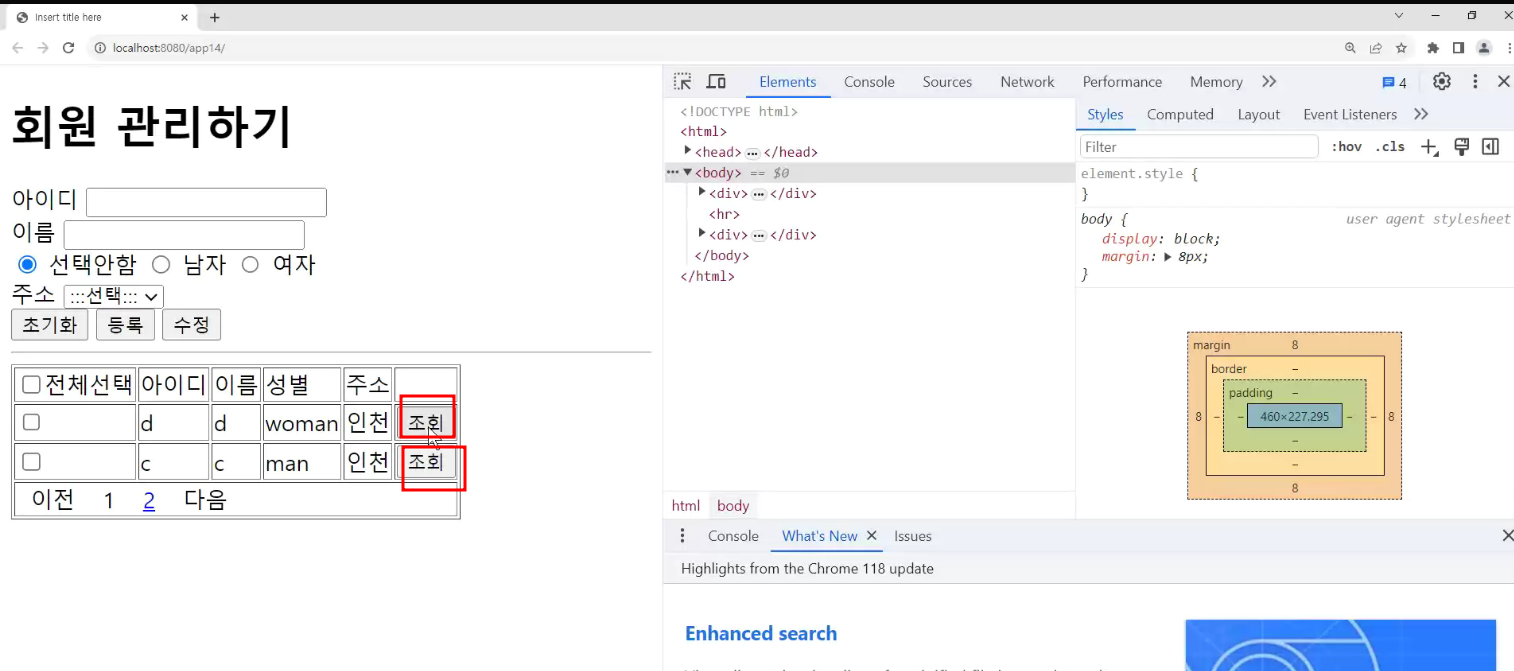Collapse the body element in DOM tree
This screenshot has height=671, width=1514.
pyautogui.click(x=688, y=172)
